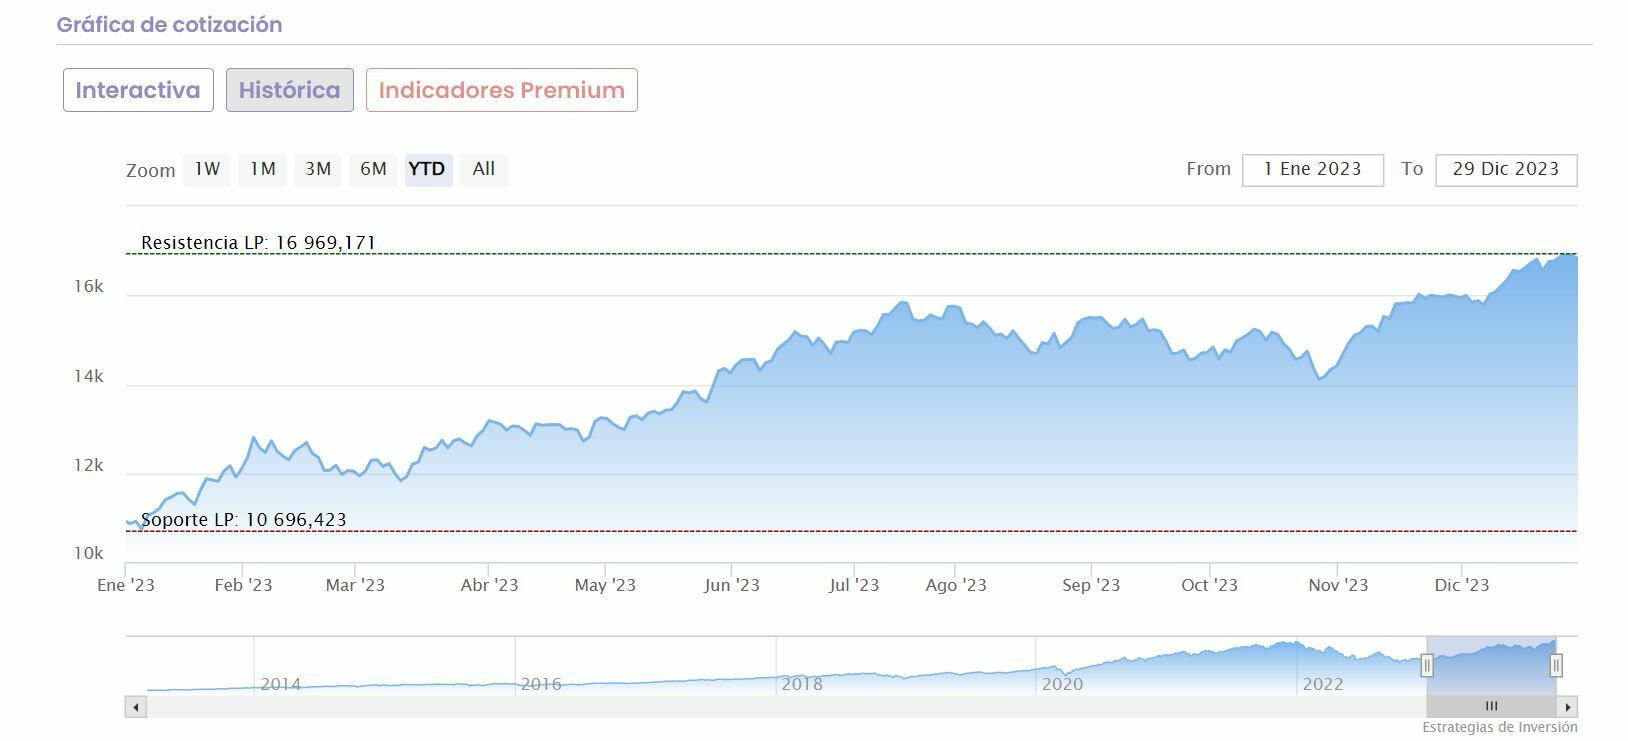Select the 6M zoom option
This screenshot has height=741, width=1628.
pyautogui.click(x=373, y=169)
